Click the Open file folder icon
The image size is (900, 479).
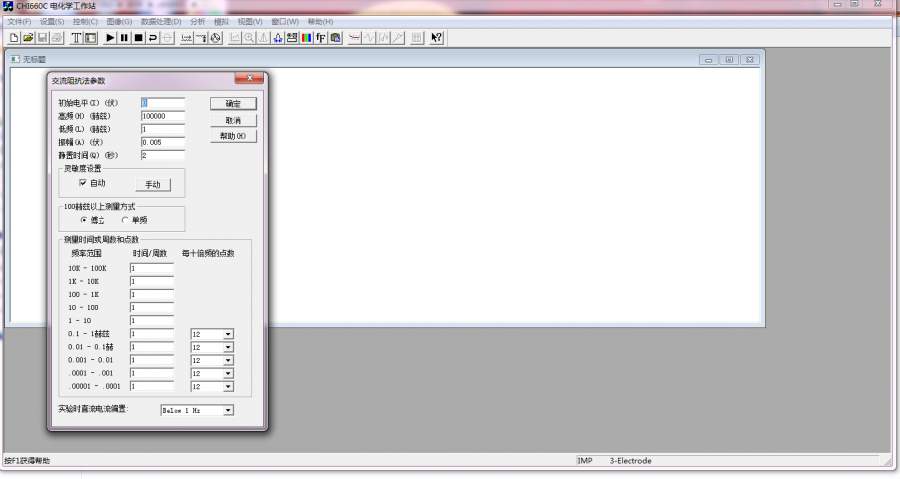28,38
